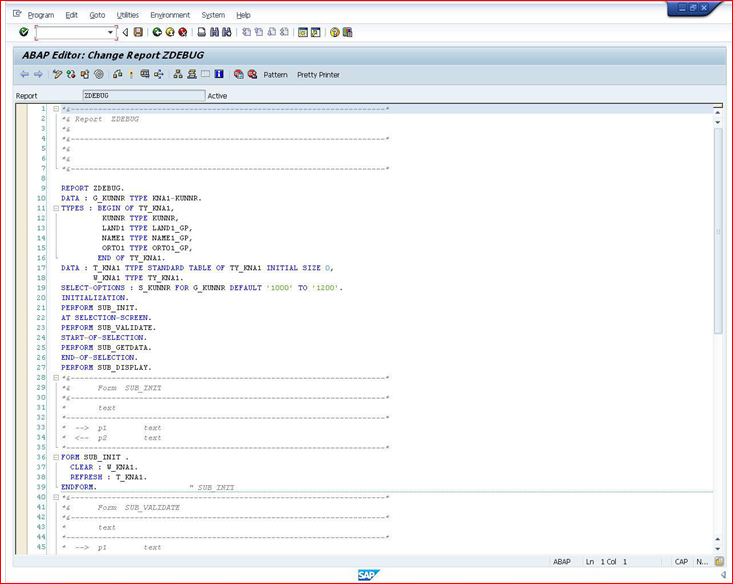The width and height of the screenshot is (733, 584).
Task: Open the Display Object List hierarchy icon
Action: (178, 74)
